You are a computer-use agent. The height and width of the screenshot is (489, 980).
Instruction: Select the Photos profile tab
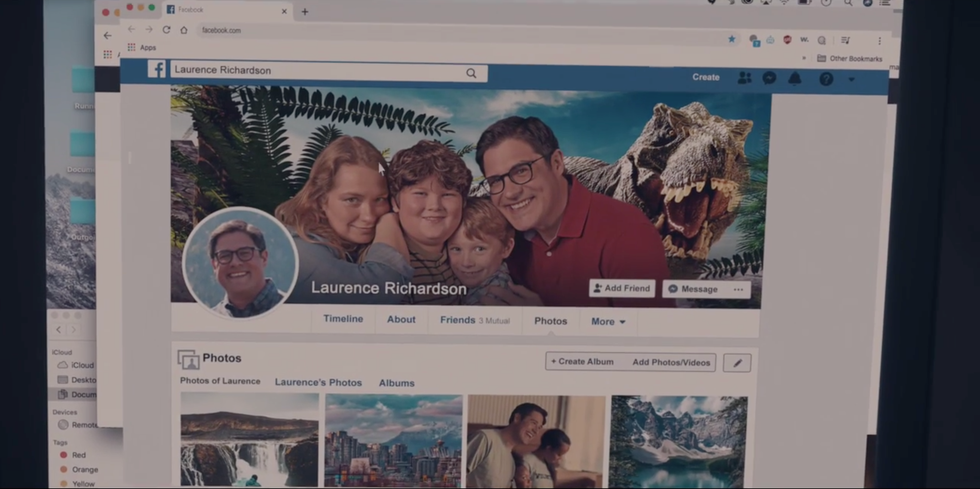click(x=551, y=321)
